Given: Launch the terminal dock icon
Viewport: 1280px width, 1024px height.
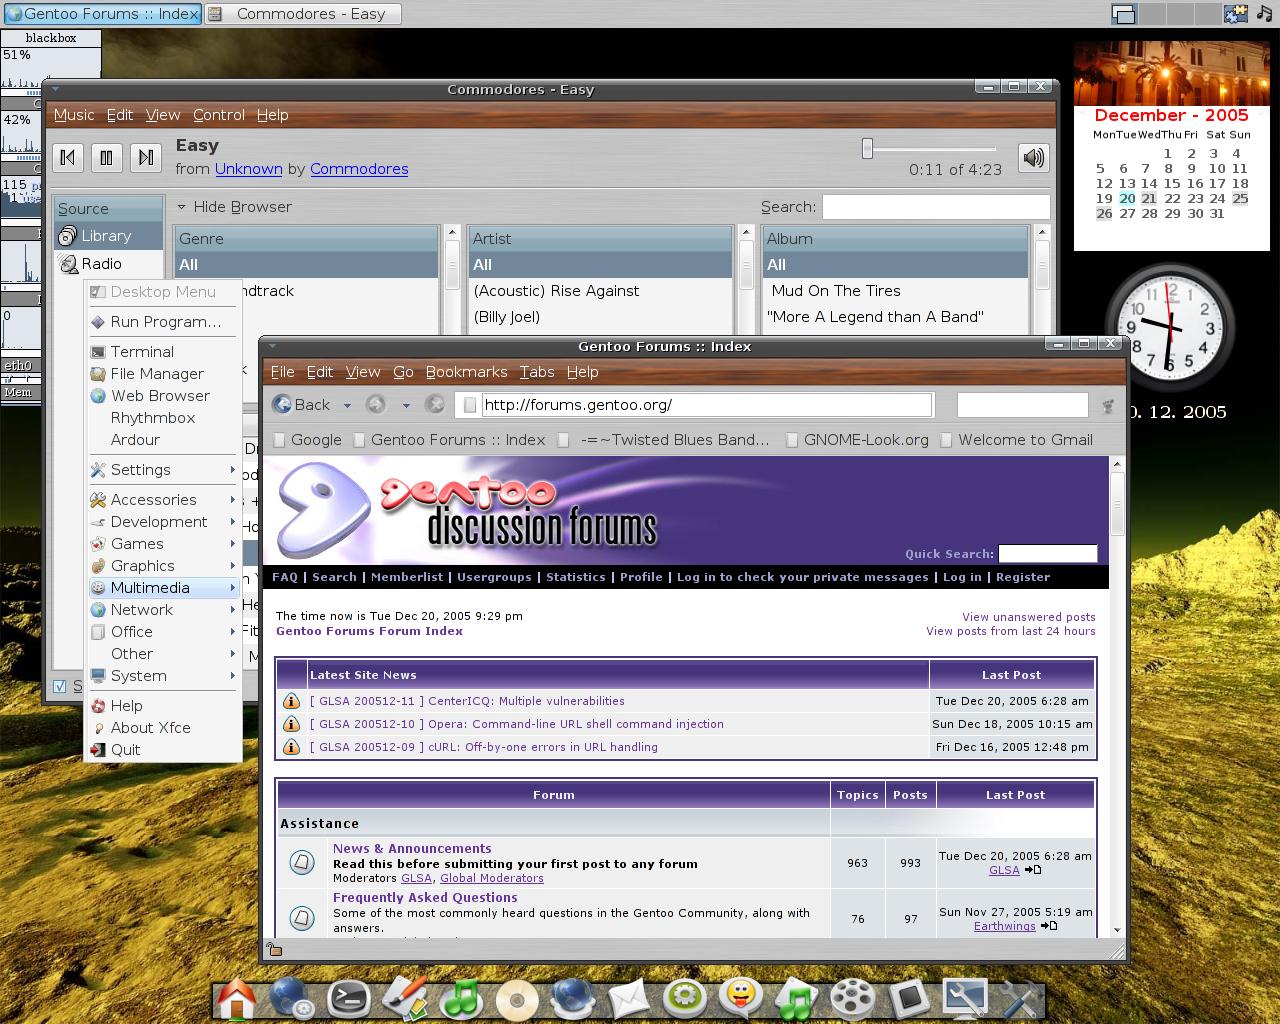Looking at the screenshot, I should click(349, 998).
